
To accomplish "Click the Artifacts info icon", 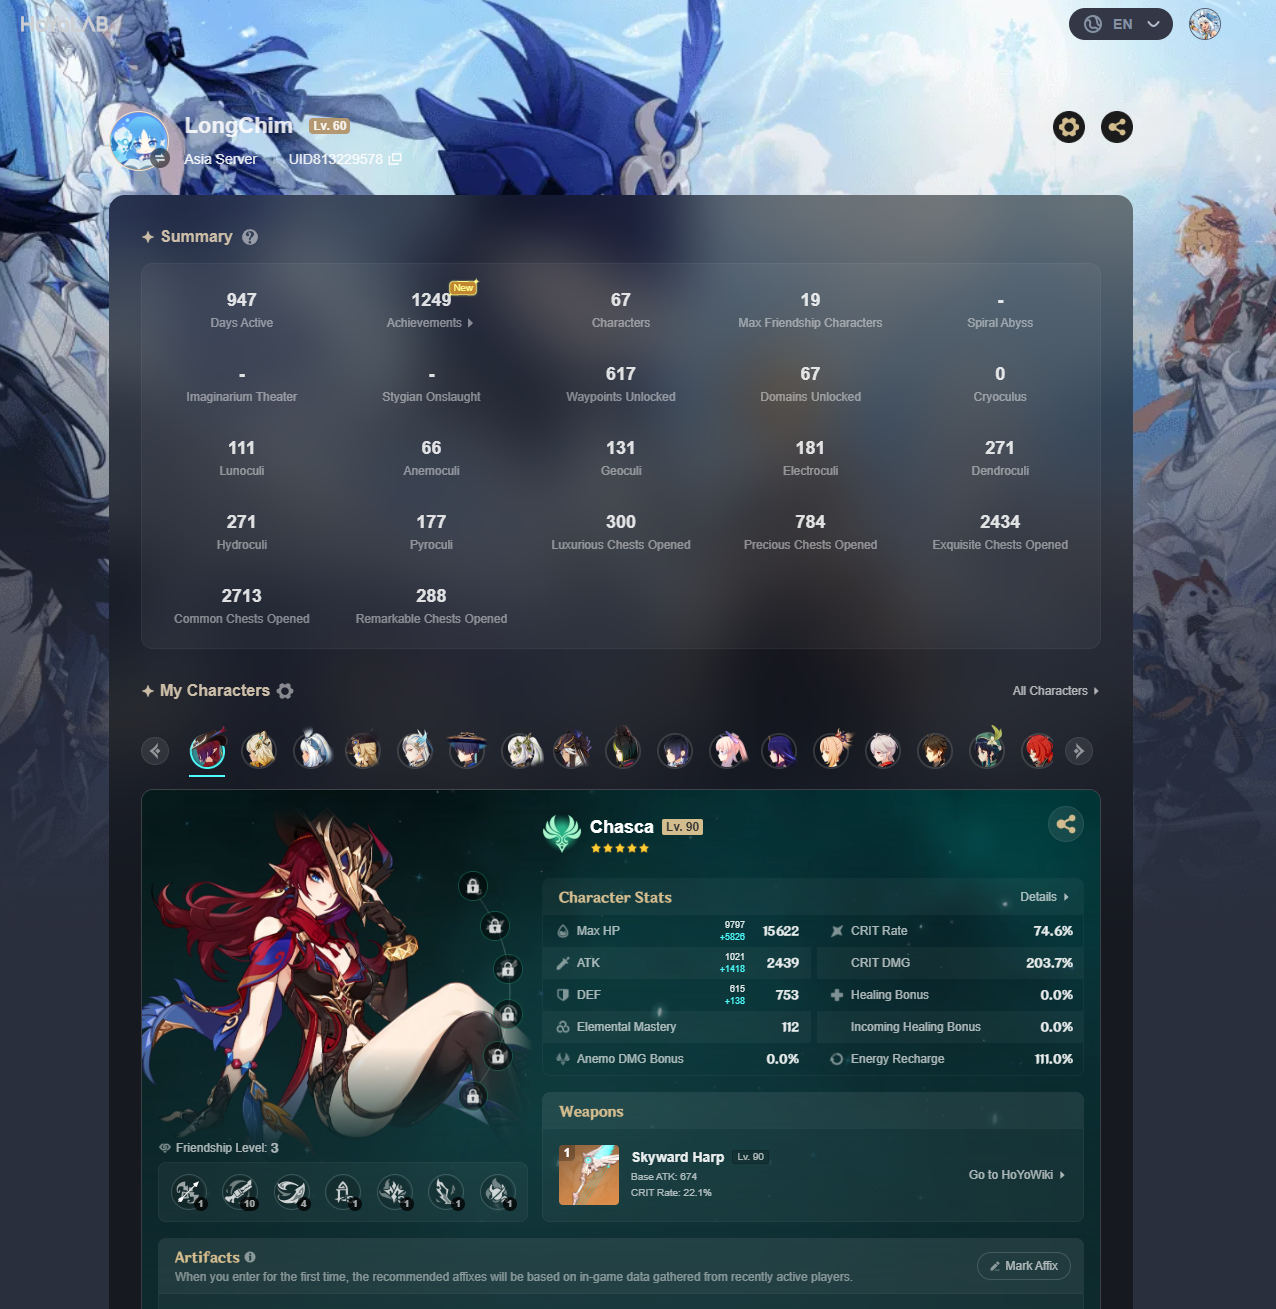I will (250, 1257).
